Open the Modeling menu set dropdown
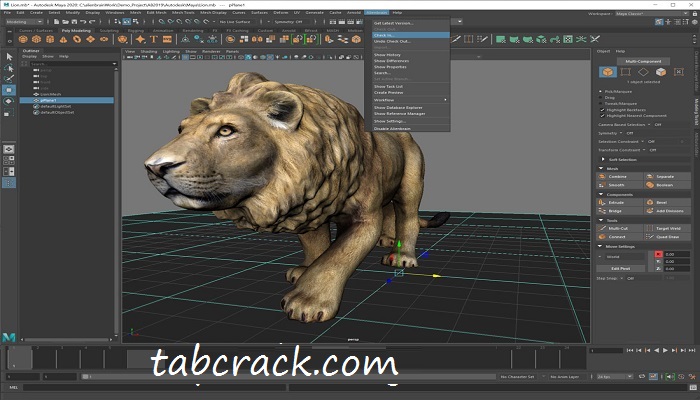This screenshot has height=400, width=700. (24, 21)
